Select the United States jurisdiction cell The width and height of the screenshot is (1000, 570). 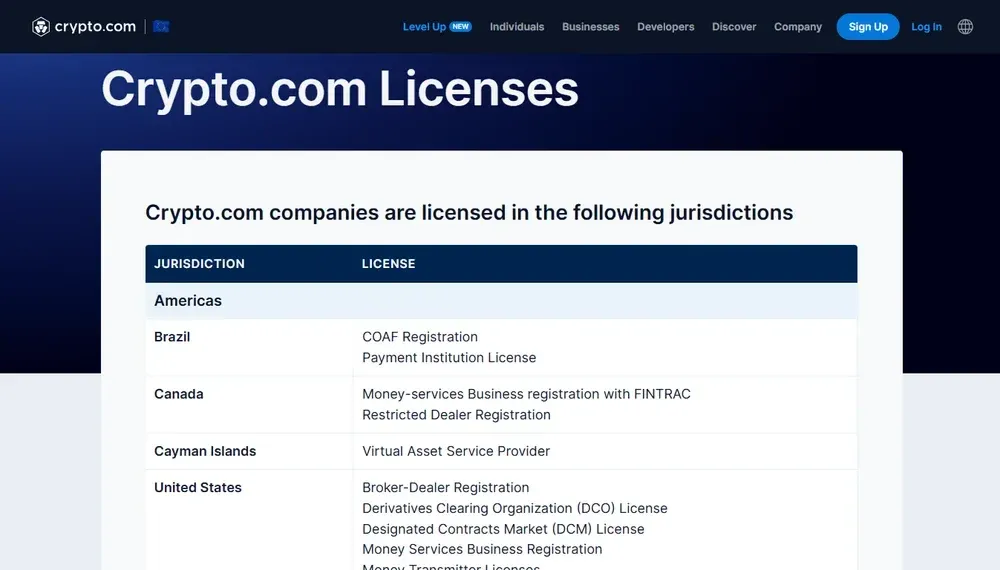[249, 520]
